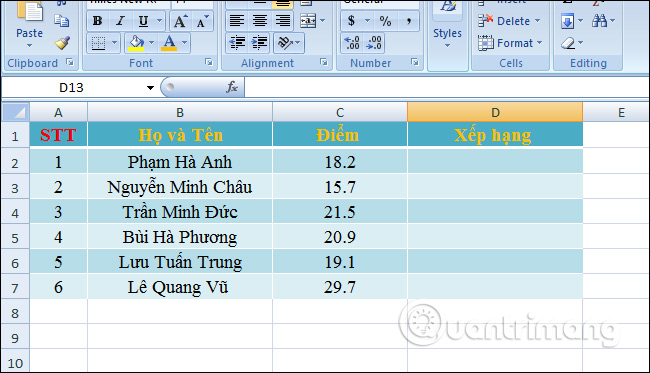The width and height of the screenshot is (650, 373).
Task: Select cell 'Trần Minh Đức'
Action: (x=180, y=212)
